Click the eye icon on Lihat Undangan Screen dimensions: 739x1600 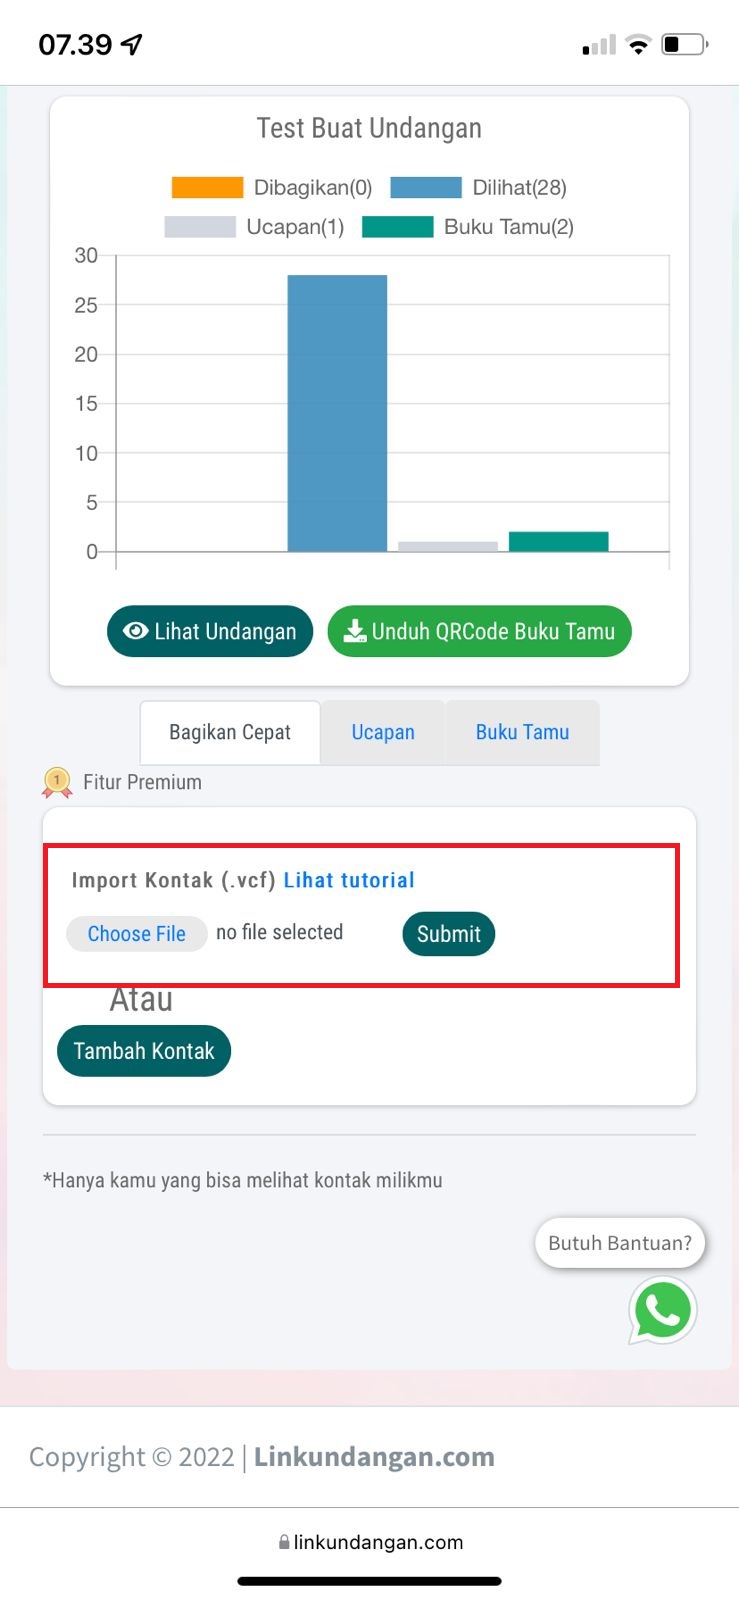135,631
